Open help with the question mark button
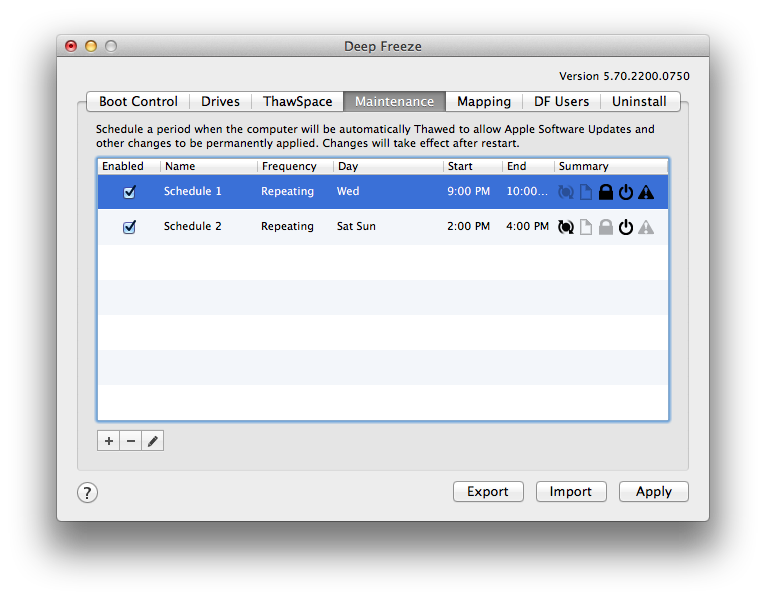This screenshot has width=766, height=600. (x=87, y=493)
